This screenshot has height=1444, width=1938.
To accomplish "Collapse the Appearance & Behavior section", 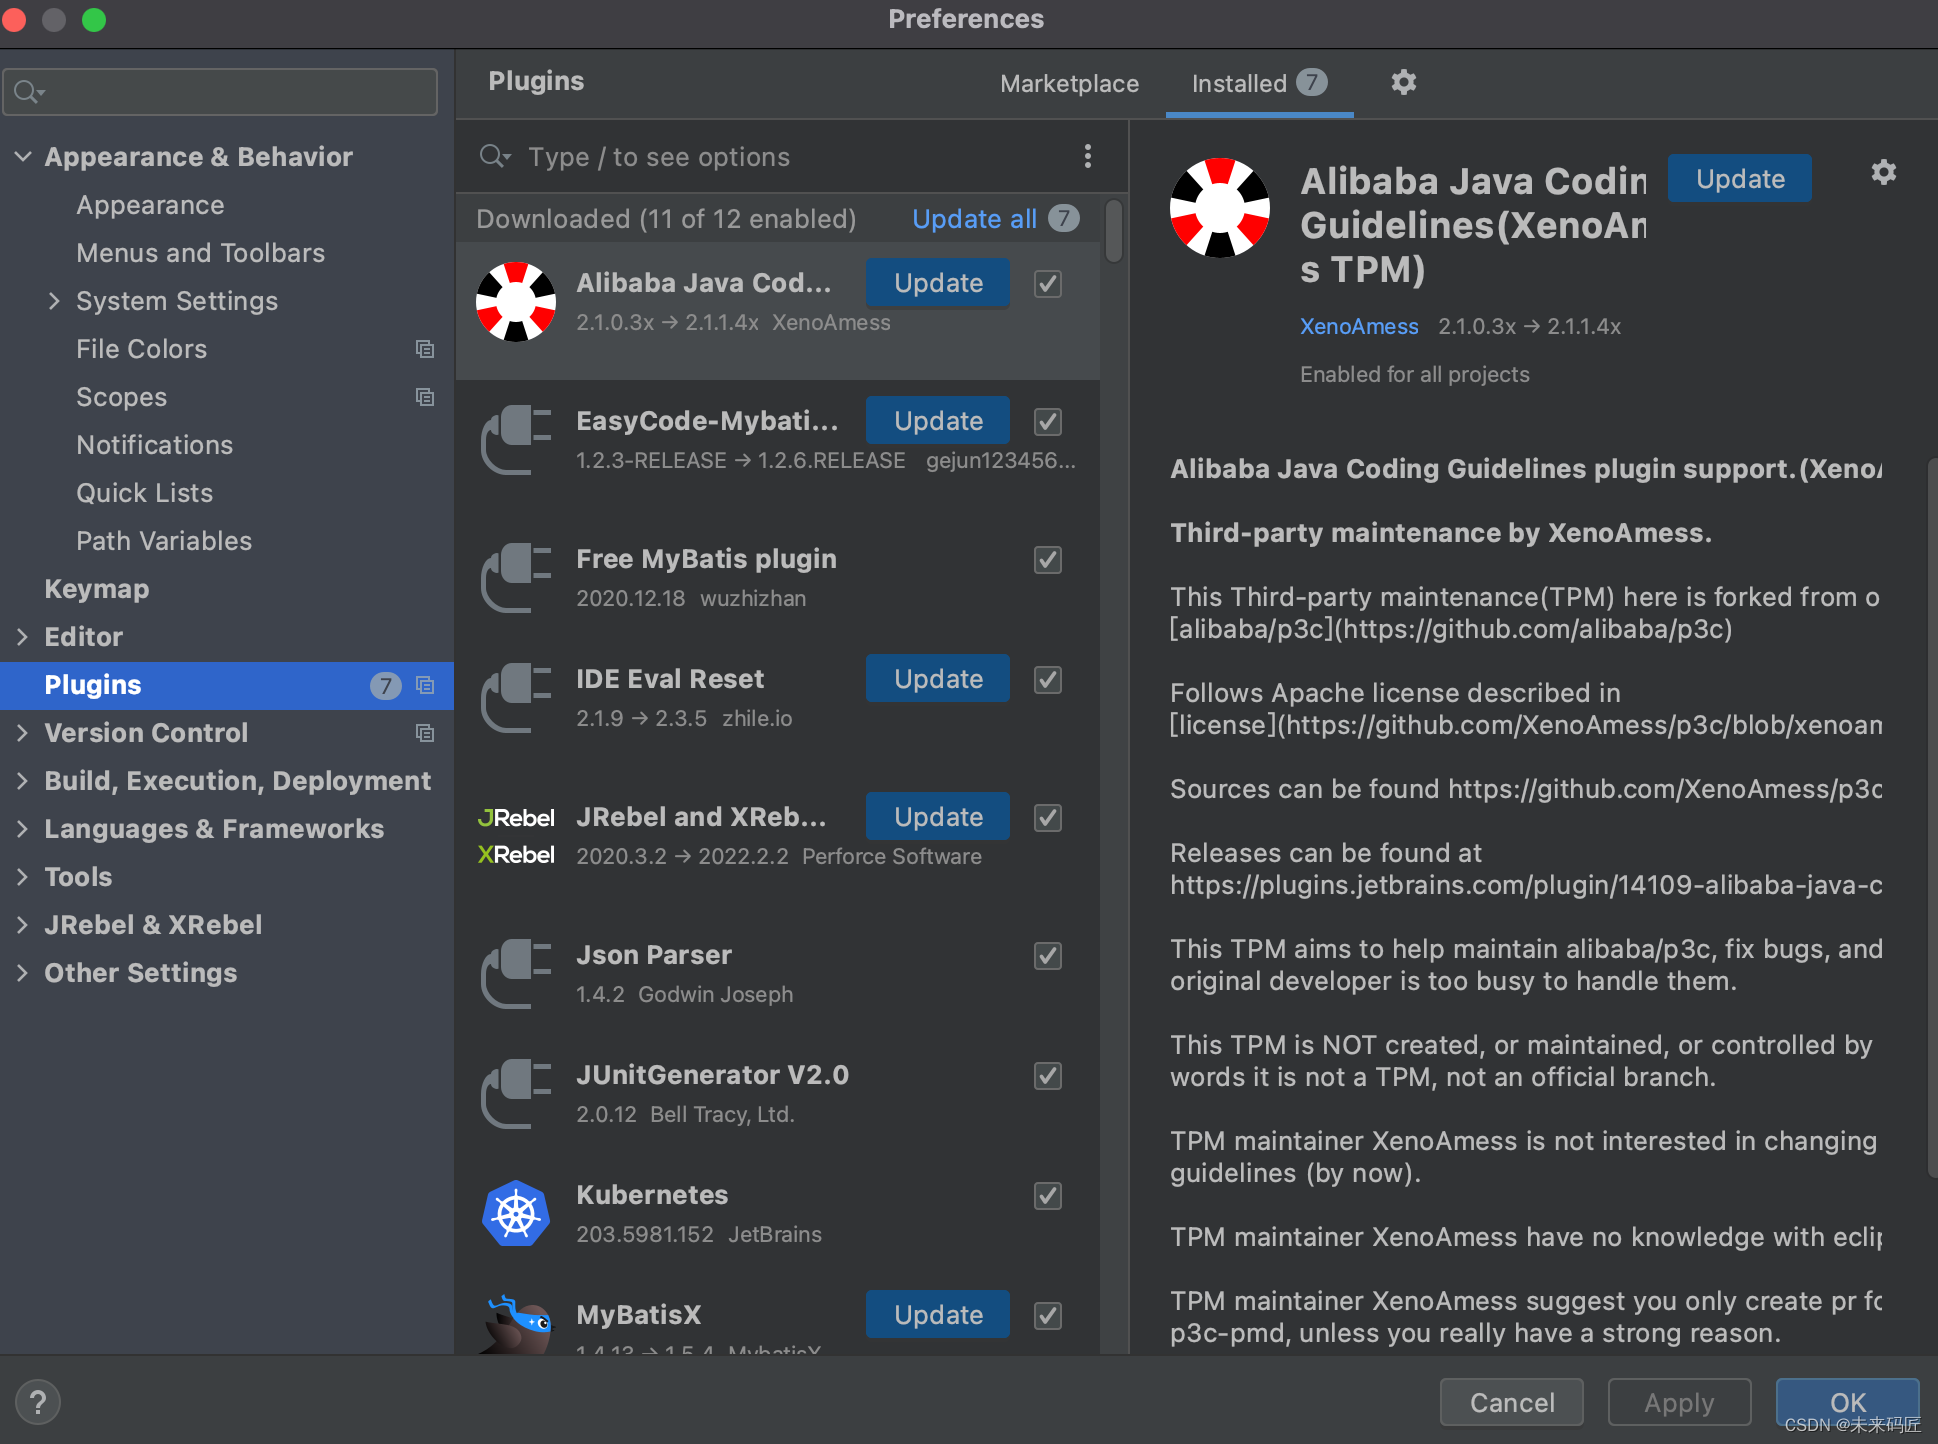I will click(x=23, y=157).
